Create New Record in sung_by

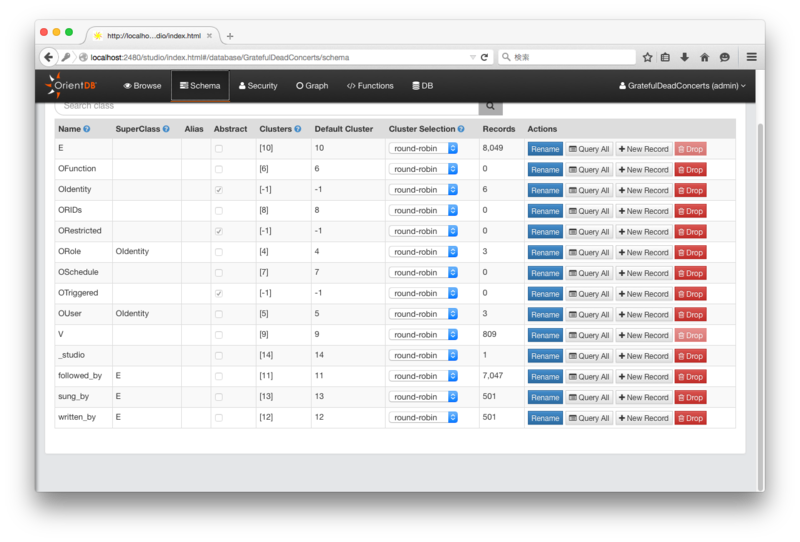tap(643, 398)
